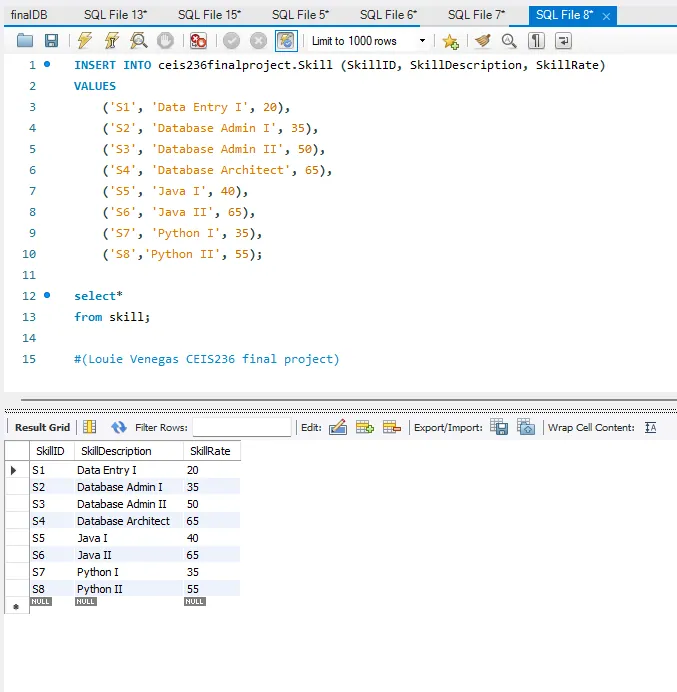Select the 'Python I' cell
The image size is (677, 692).
(128, 572)
